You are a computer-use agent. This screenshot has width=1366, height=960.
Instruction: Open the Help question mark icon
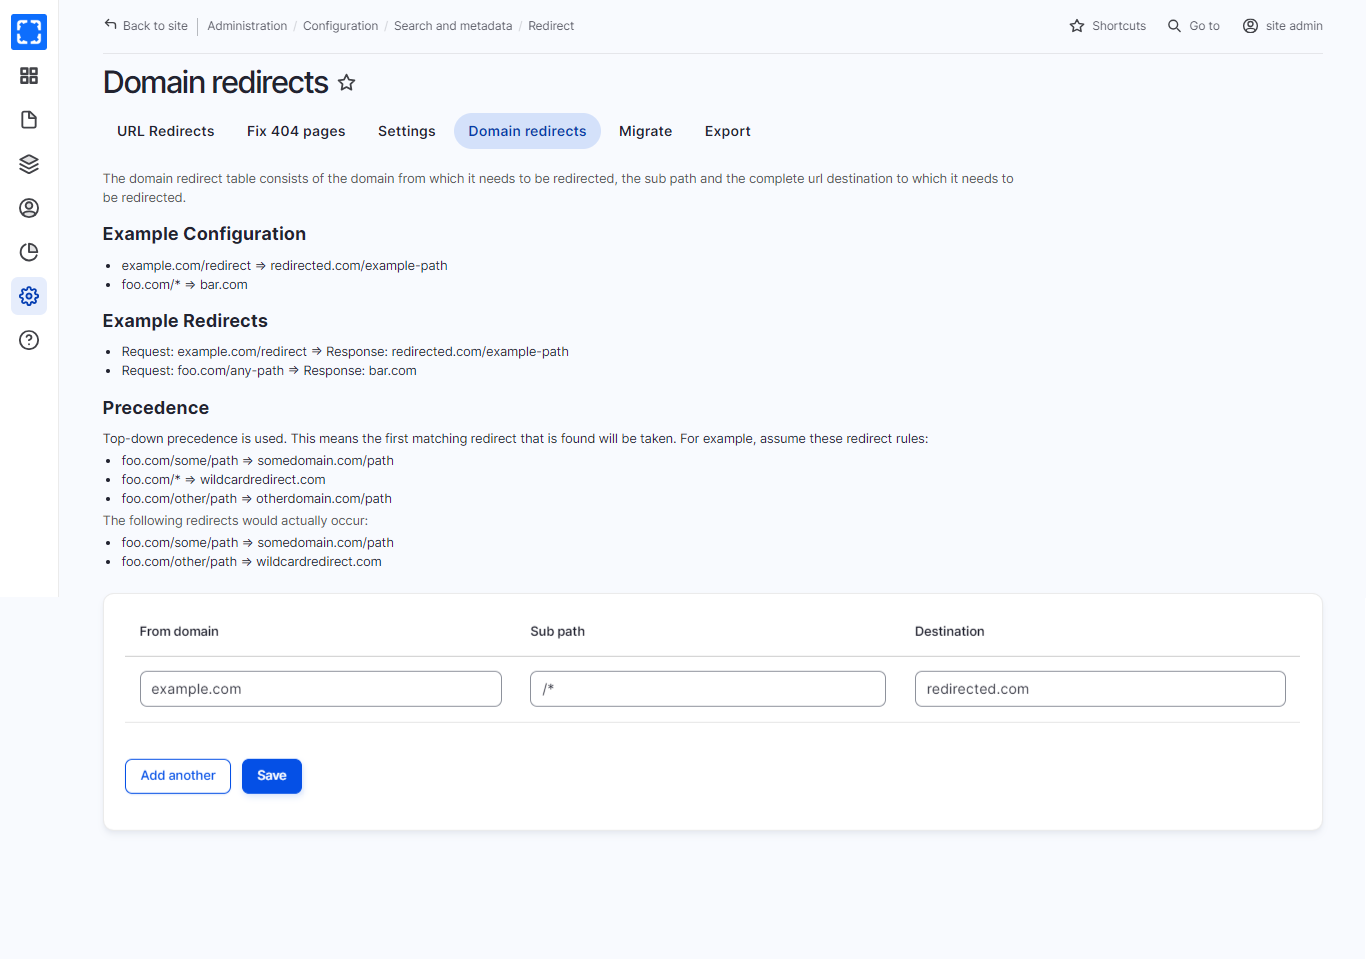(x=29, y=340)
